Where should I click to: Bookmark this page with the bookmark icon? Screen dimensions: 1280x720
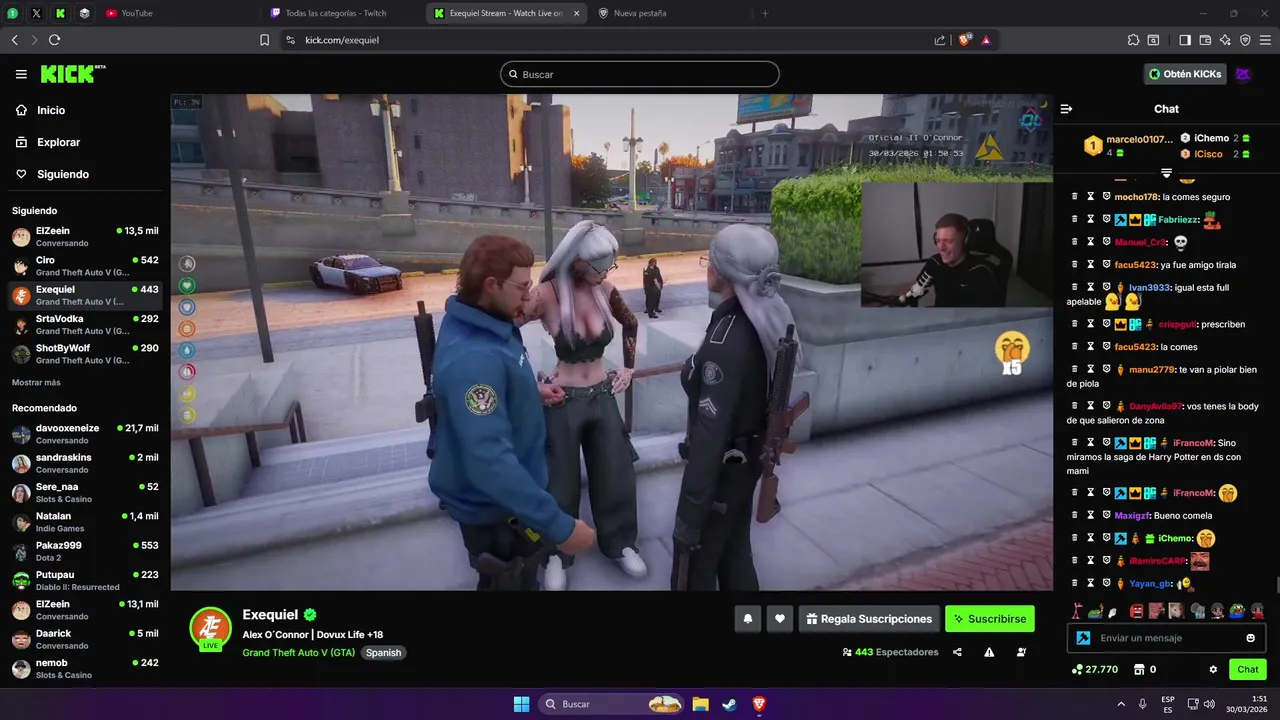click(x=264, y=40)
